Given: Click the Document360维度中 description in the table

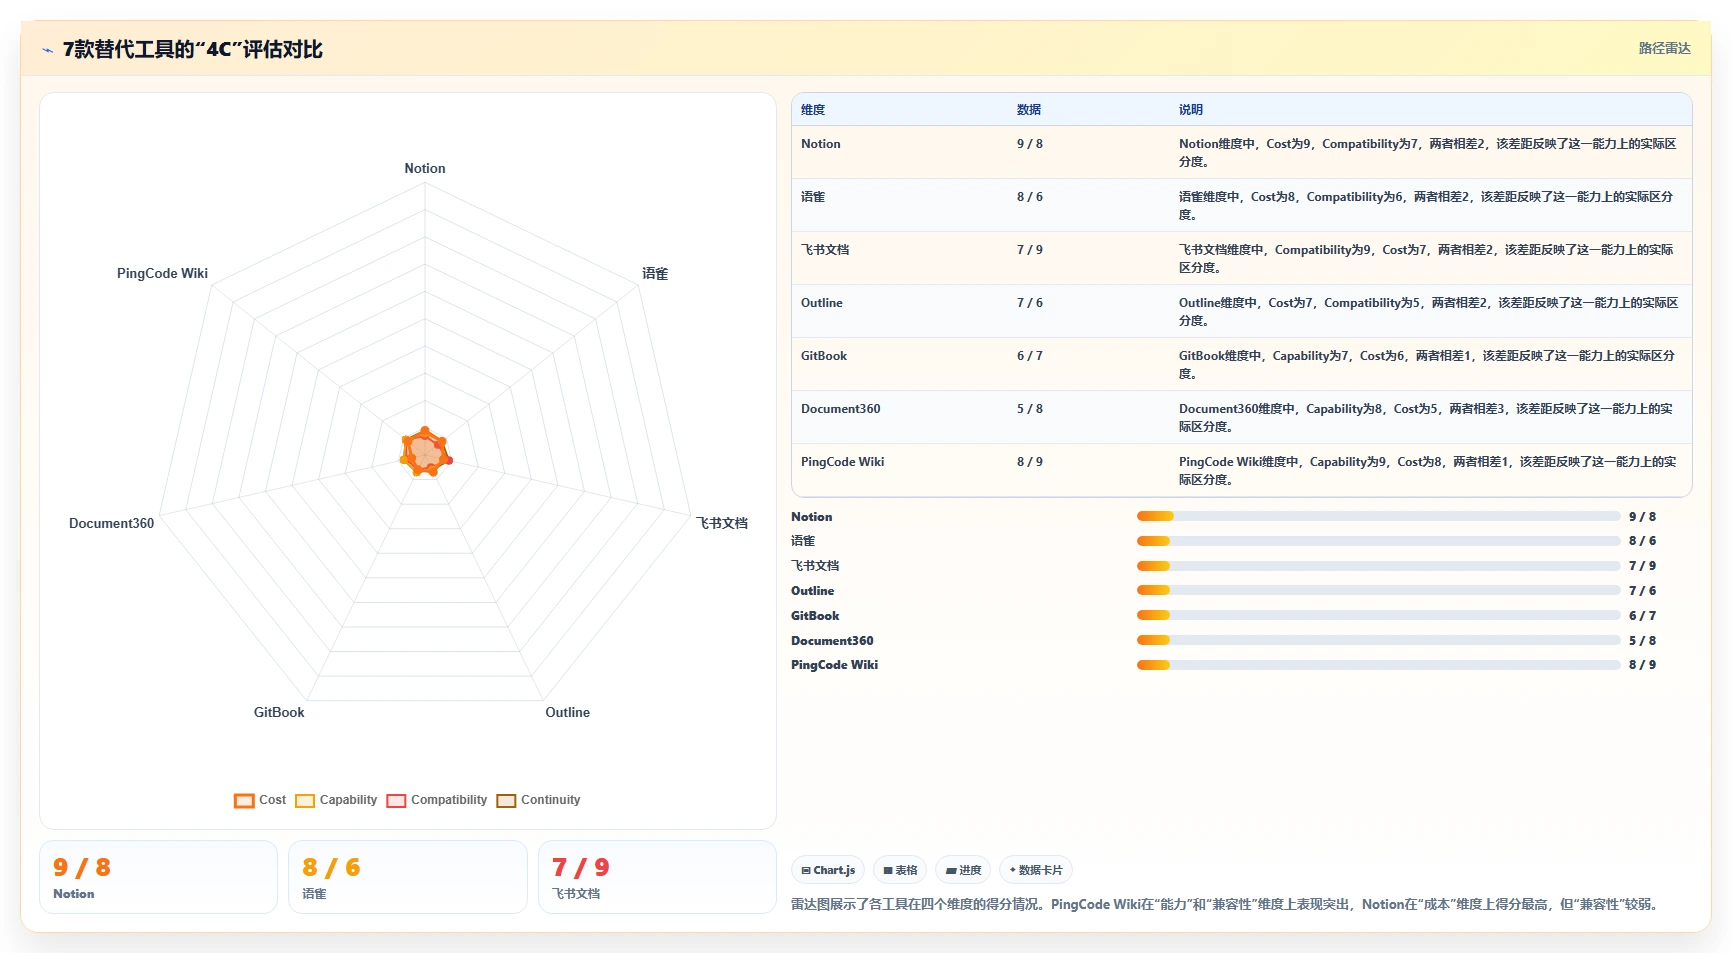Looking at the screenshot, I should (1426, 417).
